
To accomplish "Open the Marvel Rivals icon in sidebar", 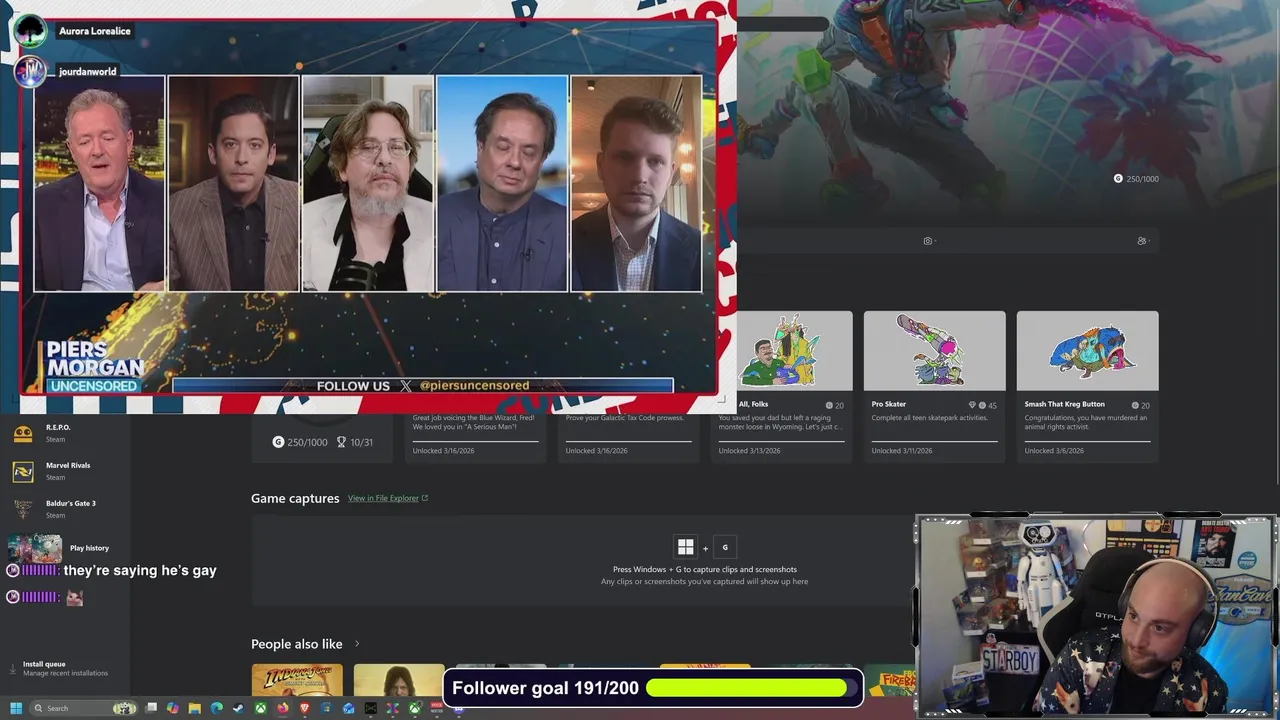I will (23, 471).
